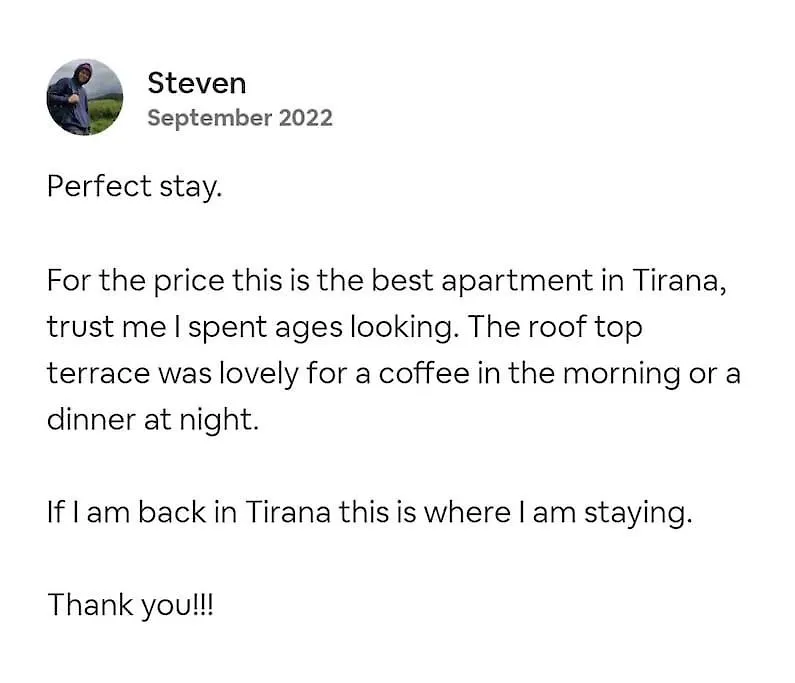Select the review date September 2022
The width and height of the screenshot is (795, 683).
pos(240,118)
